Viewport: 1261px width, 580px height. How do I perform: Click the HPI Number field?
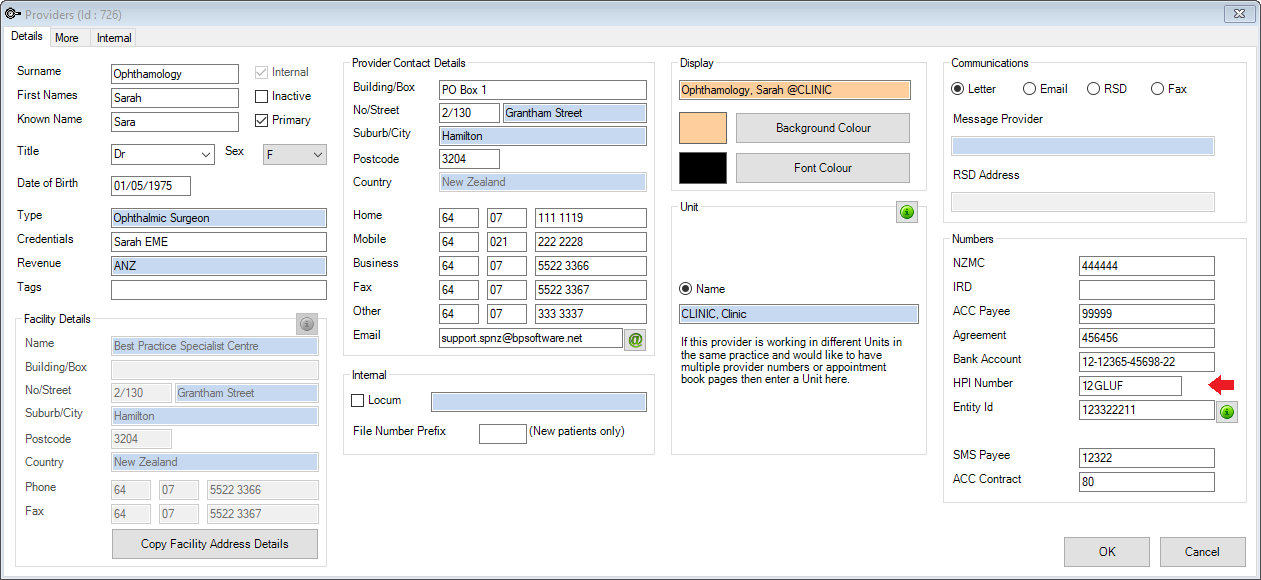pyautogui.click(x=1131, y=386)
